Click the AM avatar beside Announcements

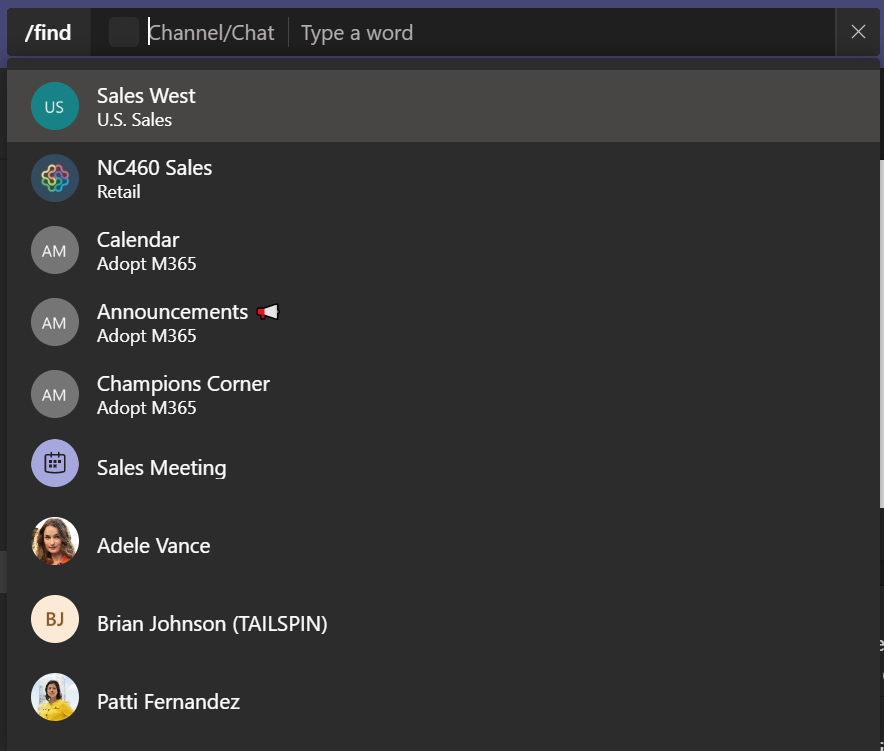pyautogui.click(x=55, y=323)
